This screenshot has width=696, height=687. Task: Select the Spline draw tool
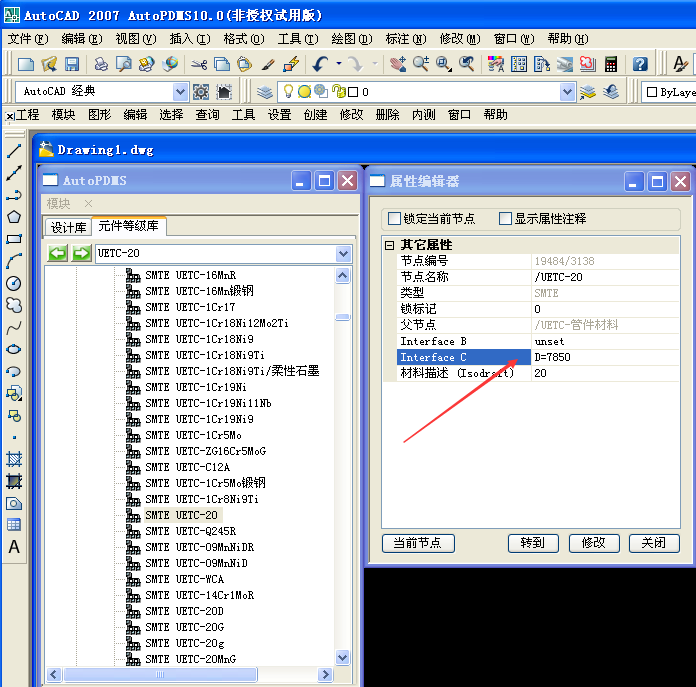point(14,328)
